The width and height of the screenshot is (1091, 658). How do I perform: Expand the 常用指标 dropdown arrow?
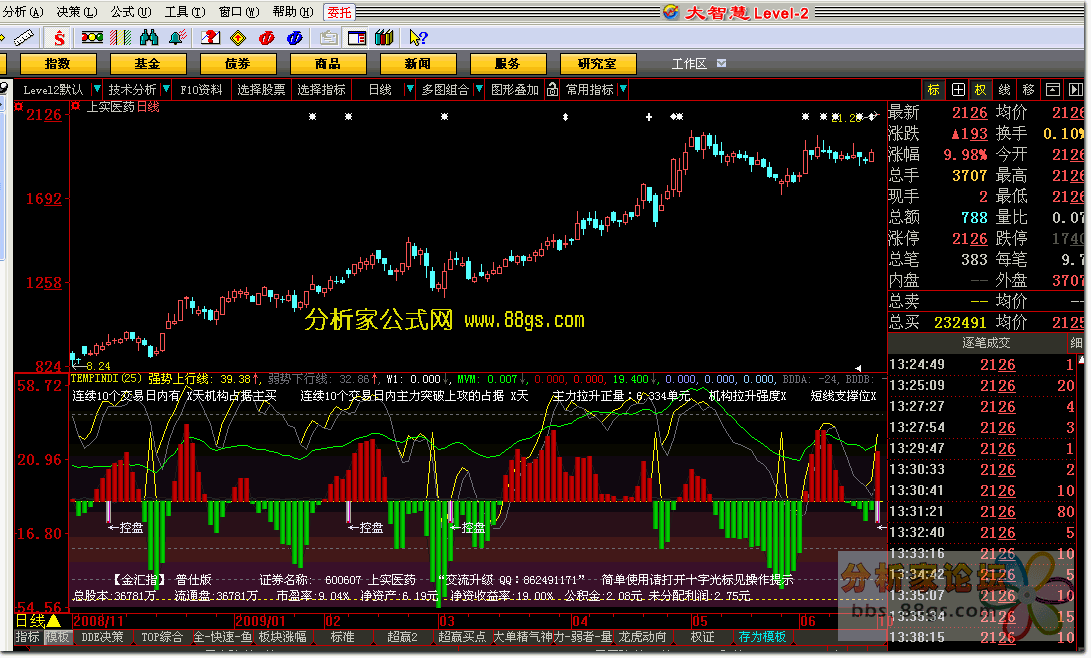(x=623, y=90)
